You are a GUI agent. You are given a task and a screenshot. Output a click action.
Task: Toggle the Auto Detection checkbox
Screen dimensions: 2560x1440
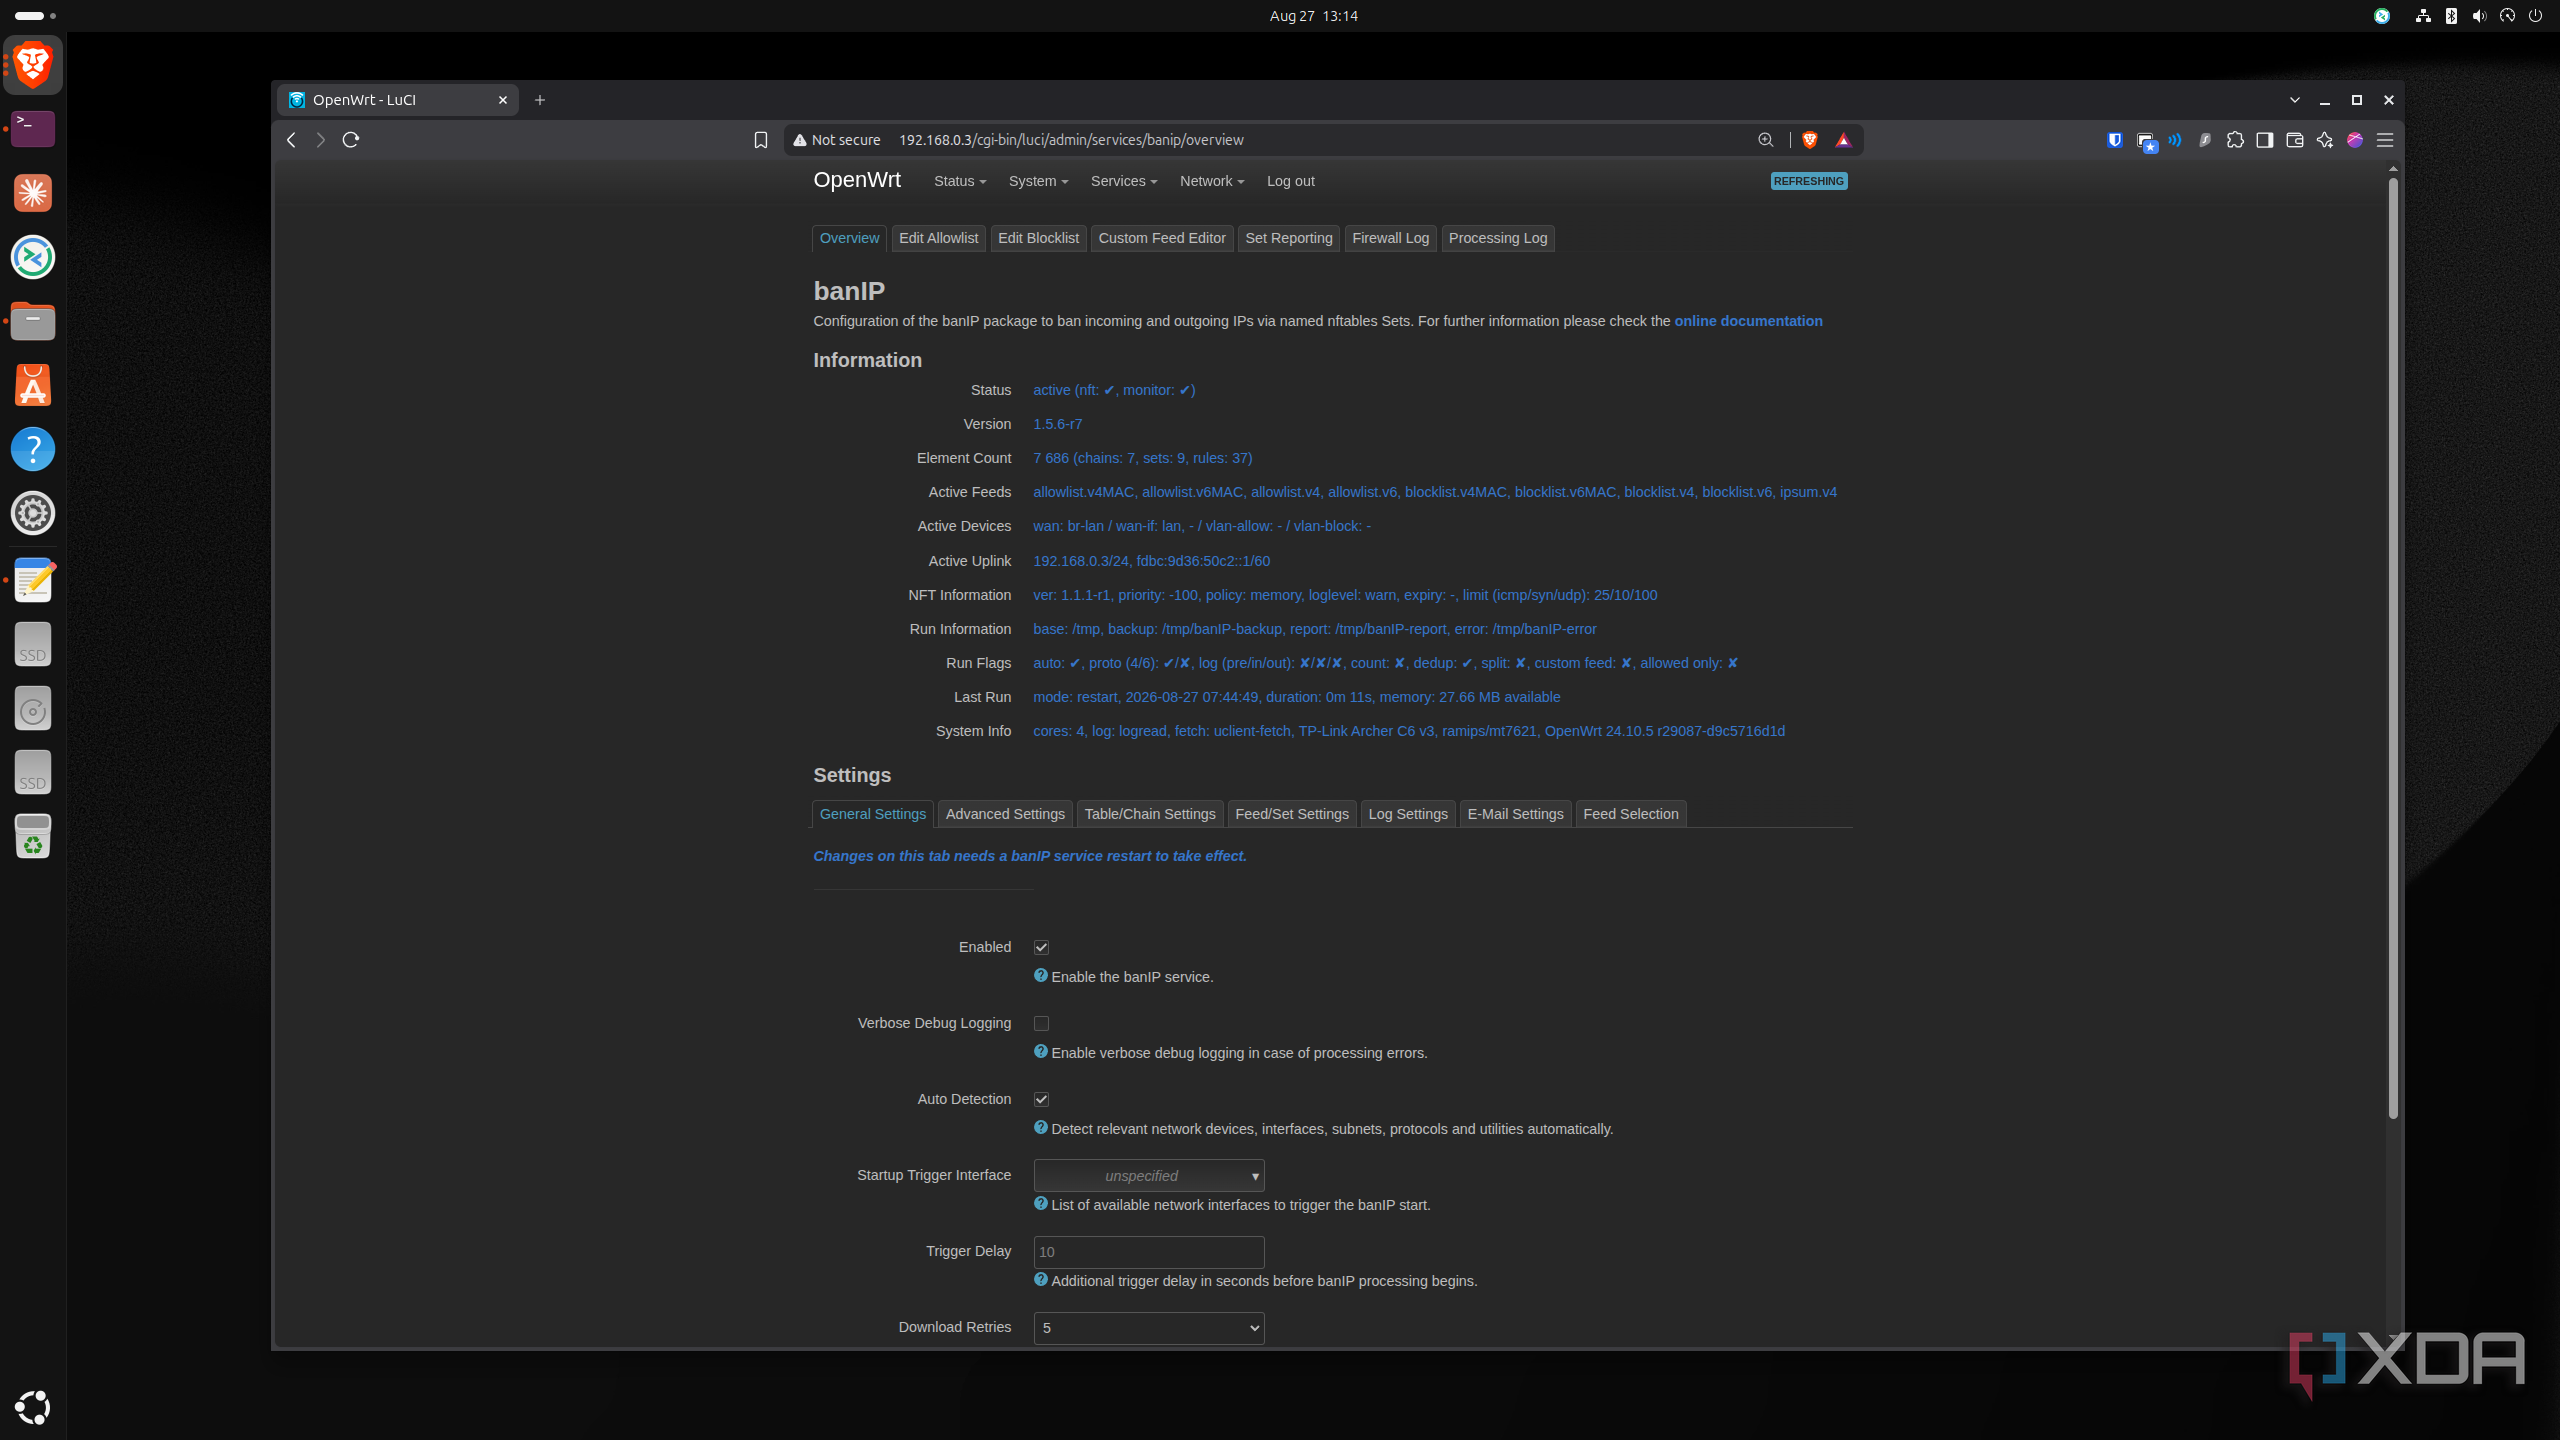1041,1099
